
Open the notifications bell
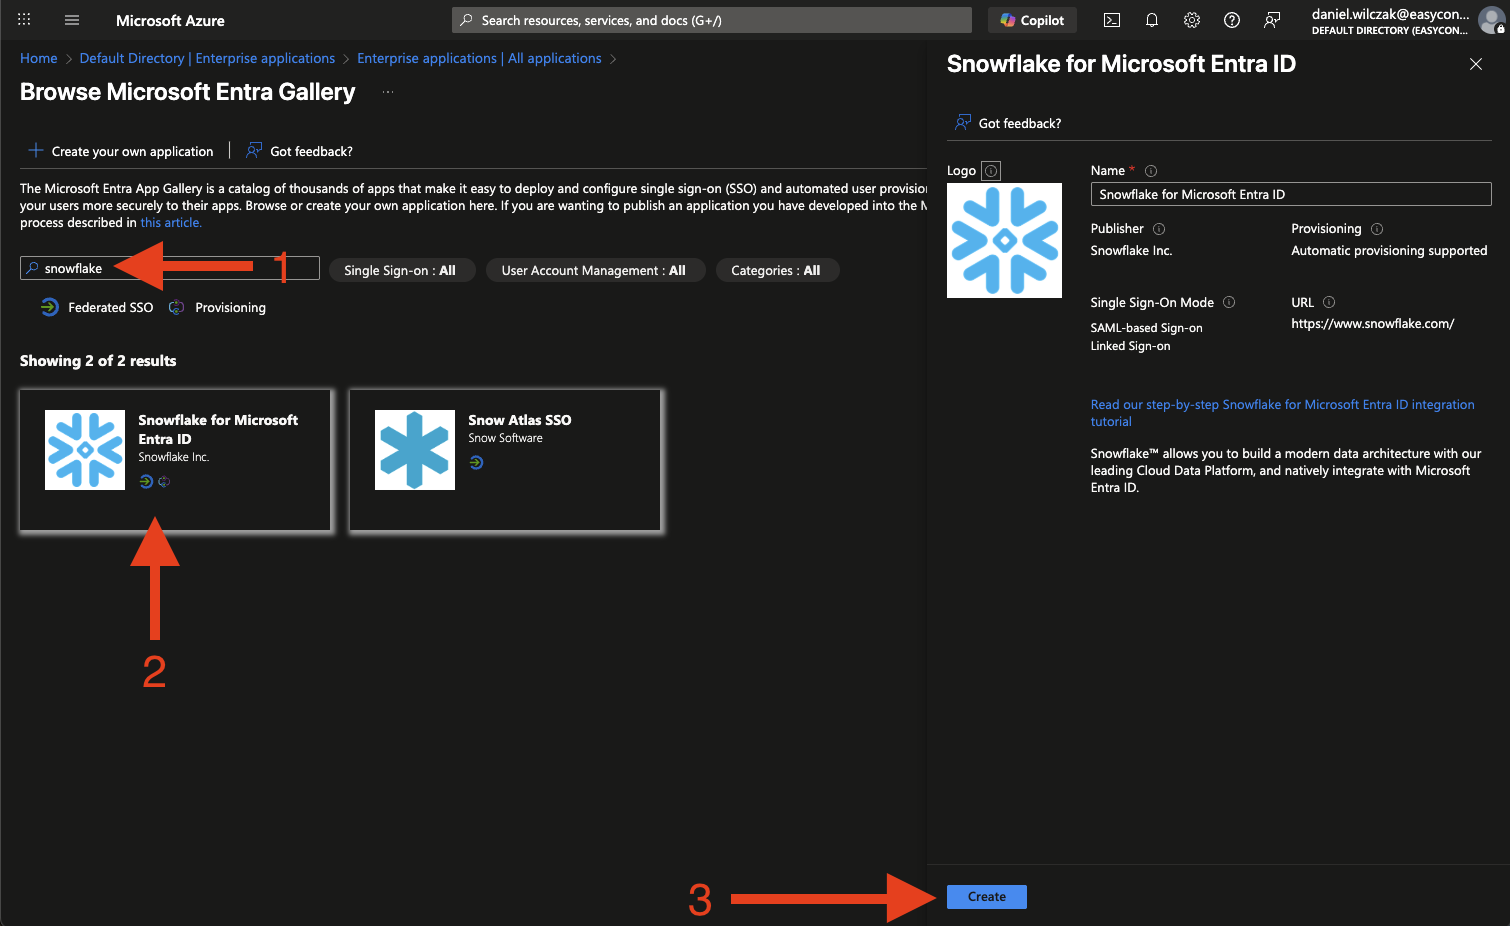tap(1151, 20)
